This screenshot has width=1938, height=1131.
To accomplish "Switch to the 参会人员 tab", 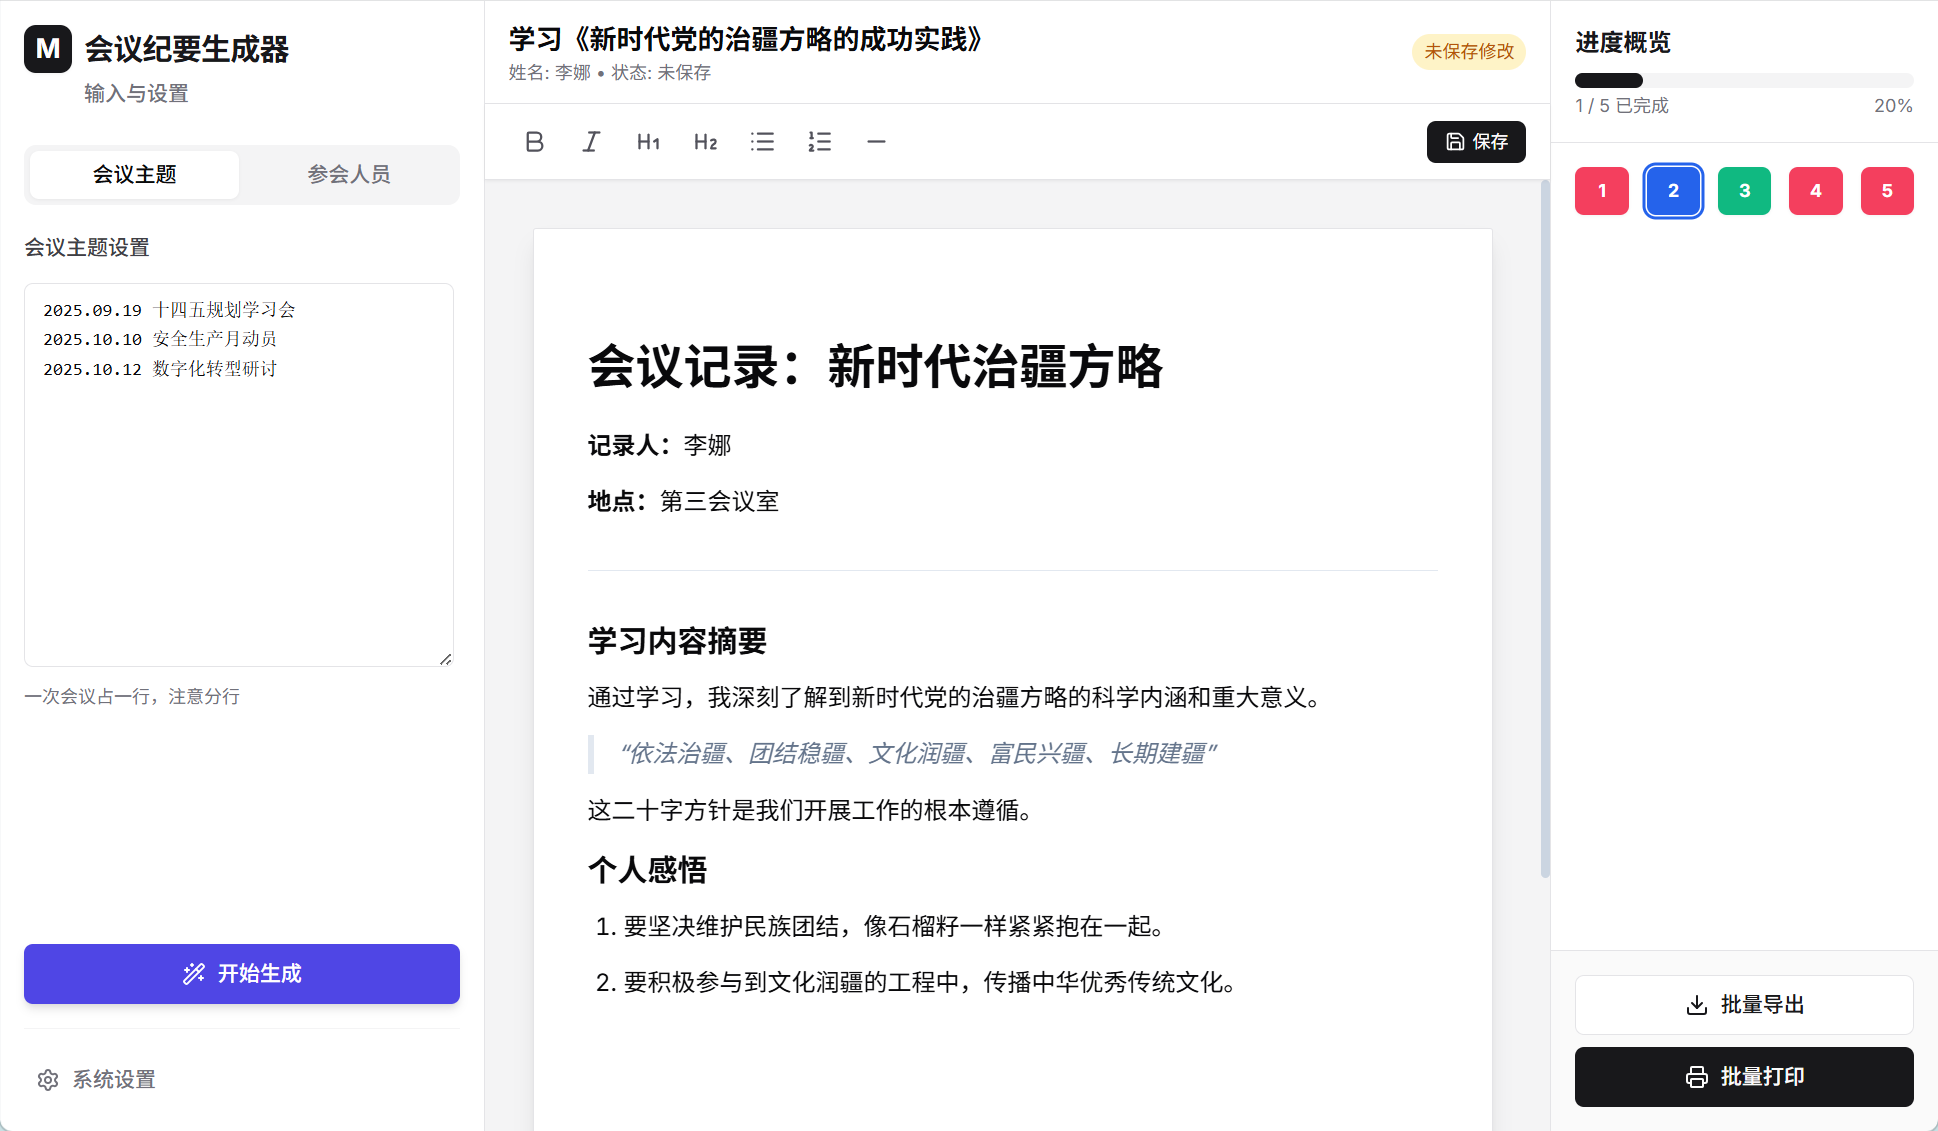I will tap(349, 174).
